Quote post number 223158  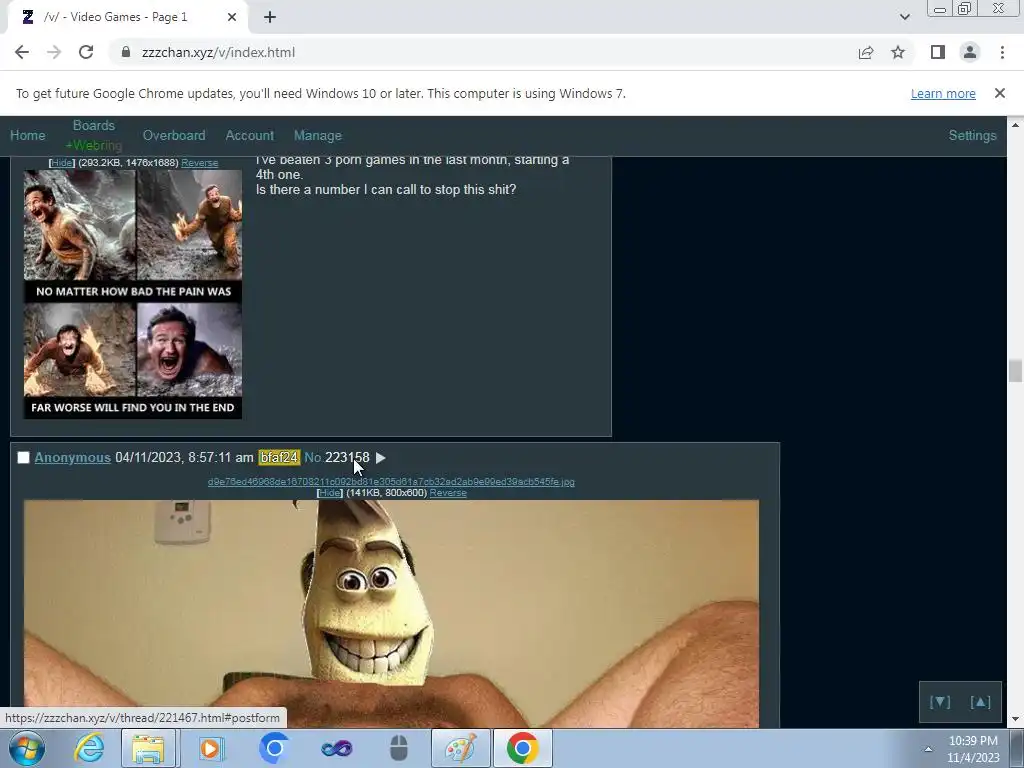coord(347,458)
